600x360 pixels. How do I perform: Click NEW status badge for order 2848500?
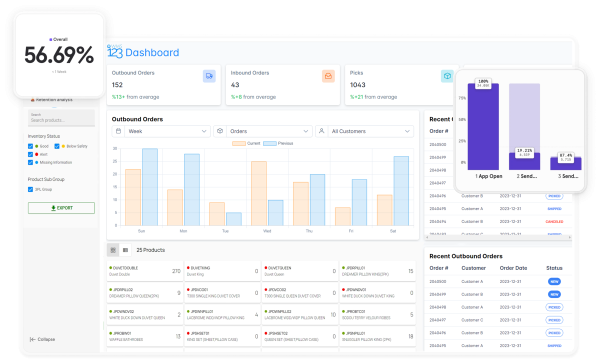[x=554, y=282]
